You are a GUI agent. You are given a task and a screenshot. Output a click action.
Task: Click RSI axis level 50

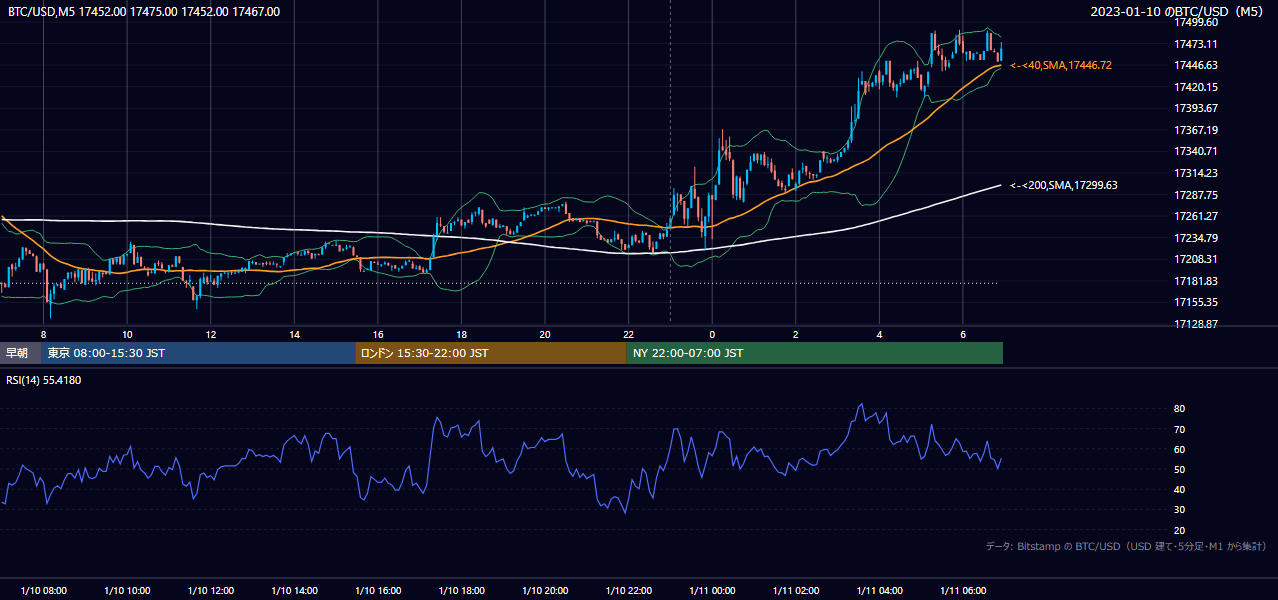[1179, 469]
